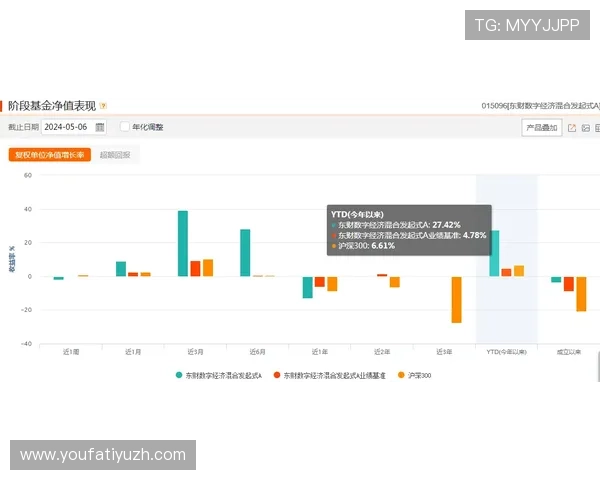Image resolution: width=600 pixels, height=480 pixels.
Task: Click the 业绩基准 4.78% line in tooltip
Action: [409, 235]
